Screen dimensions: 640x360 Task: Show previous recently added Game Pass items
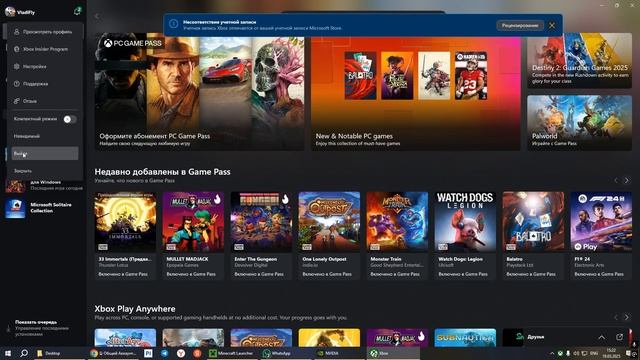(616, 180)
